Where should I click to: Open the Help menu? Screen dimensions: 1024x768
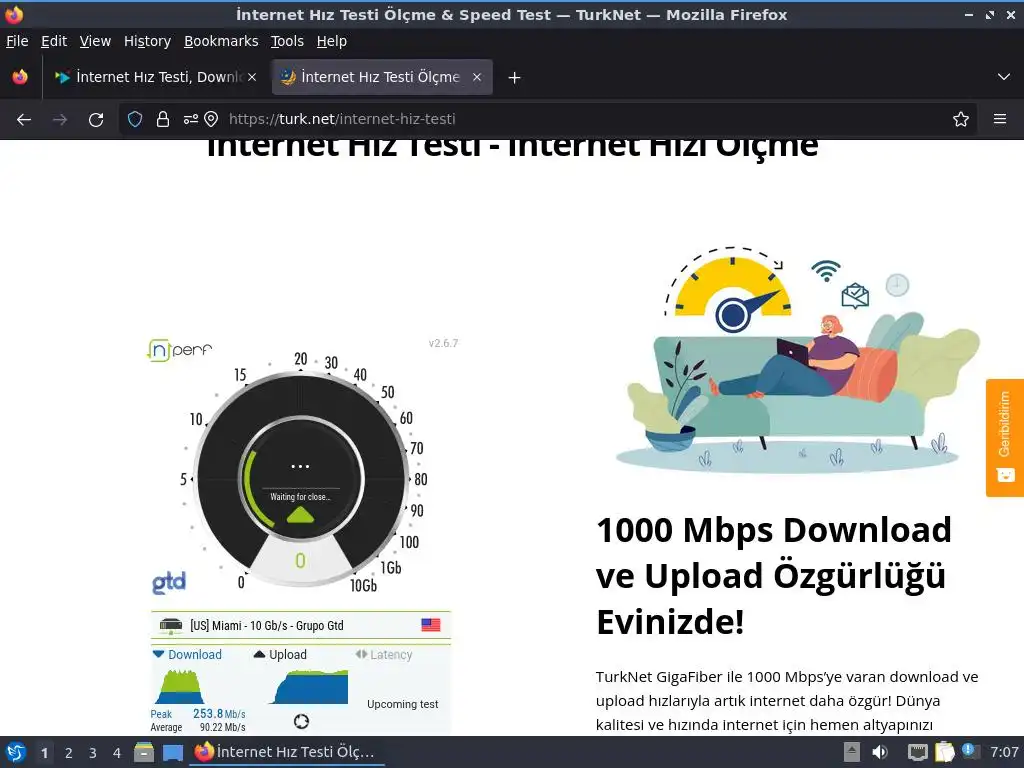point(332,41)
